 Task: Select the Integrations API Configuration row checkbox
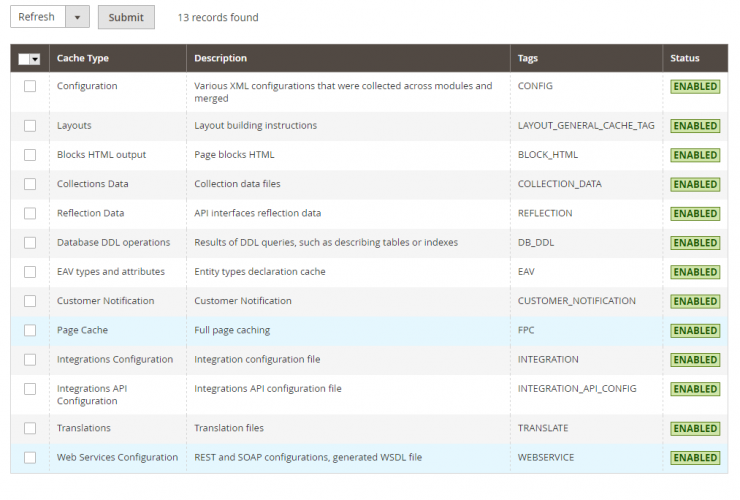(x=30, y=389)
